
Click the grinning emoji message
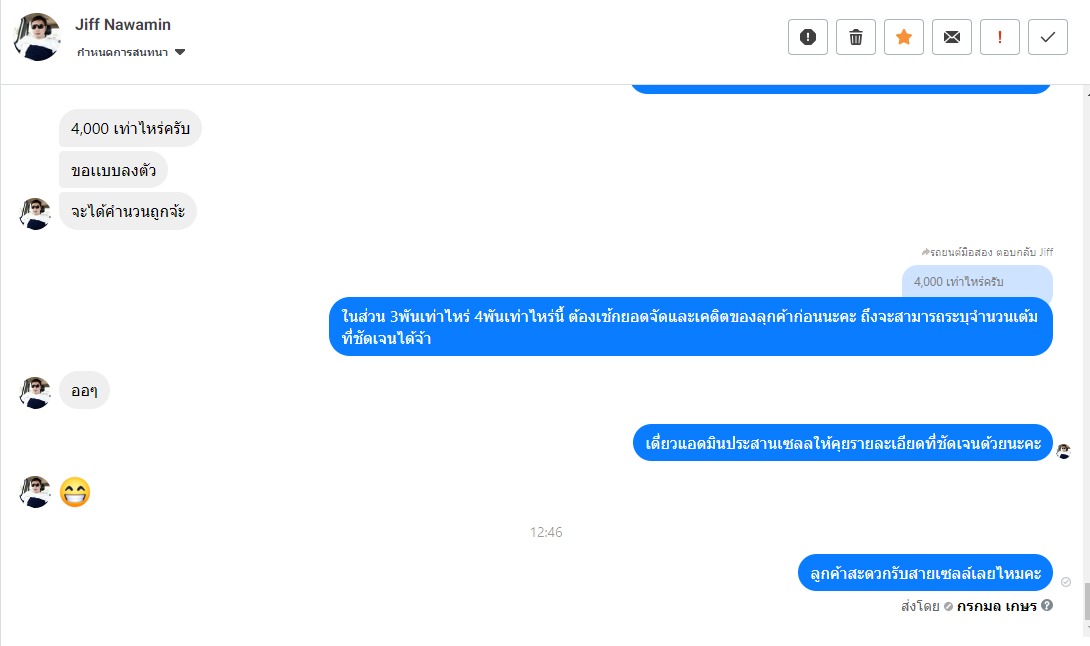pyautogui.click(x=75, y=492)
